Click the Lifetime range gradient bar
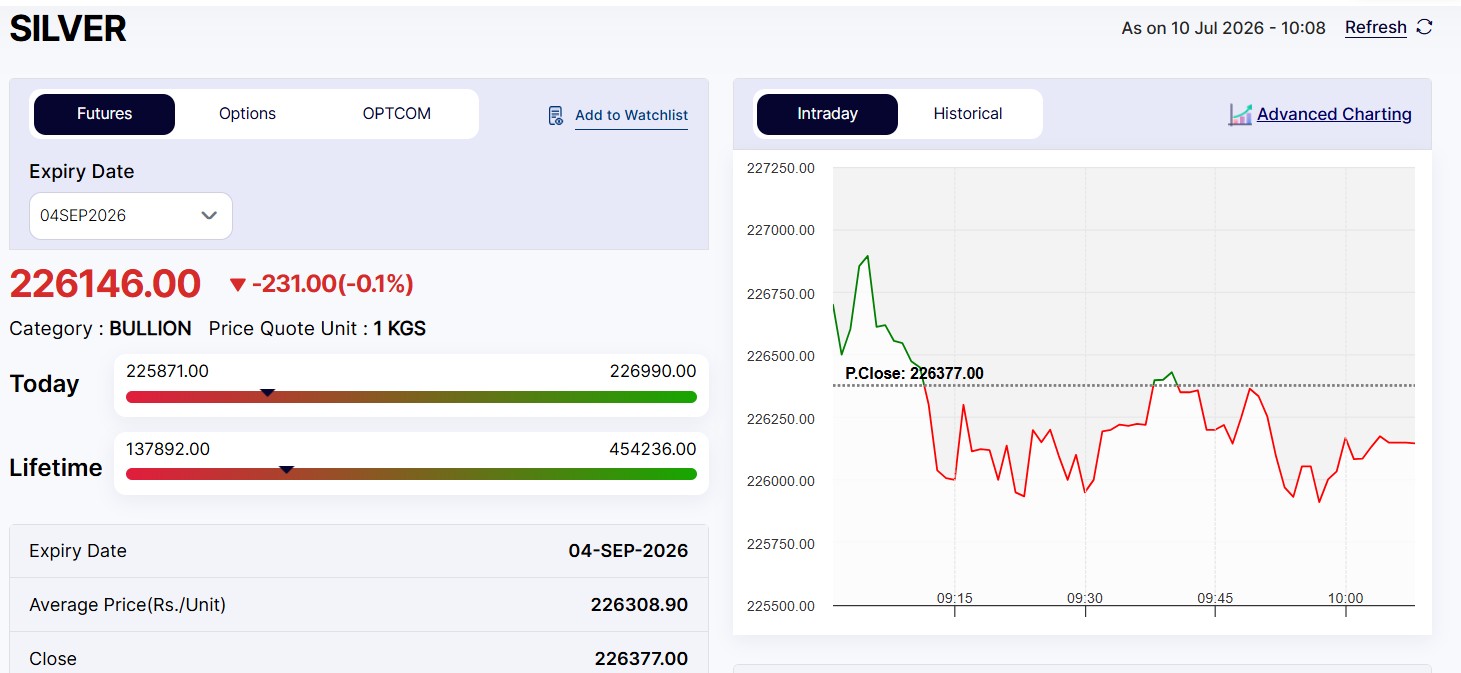Screen dimensions: 1461x673 pos(411,473)
